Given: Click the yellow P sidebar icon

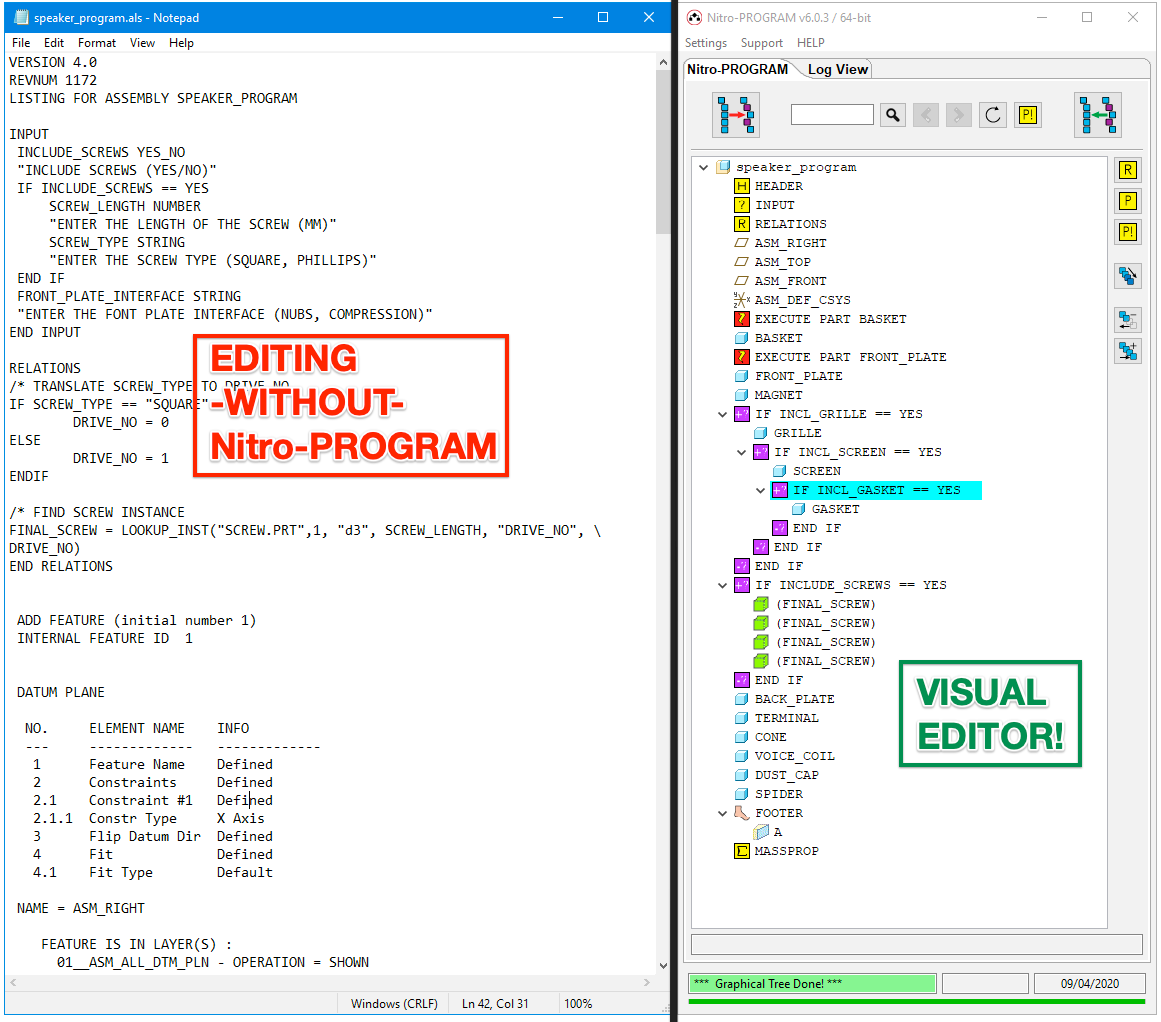Looking at the screenshot, I should point(1128,201).
